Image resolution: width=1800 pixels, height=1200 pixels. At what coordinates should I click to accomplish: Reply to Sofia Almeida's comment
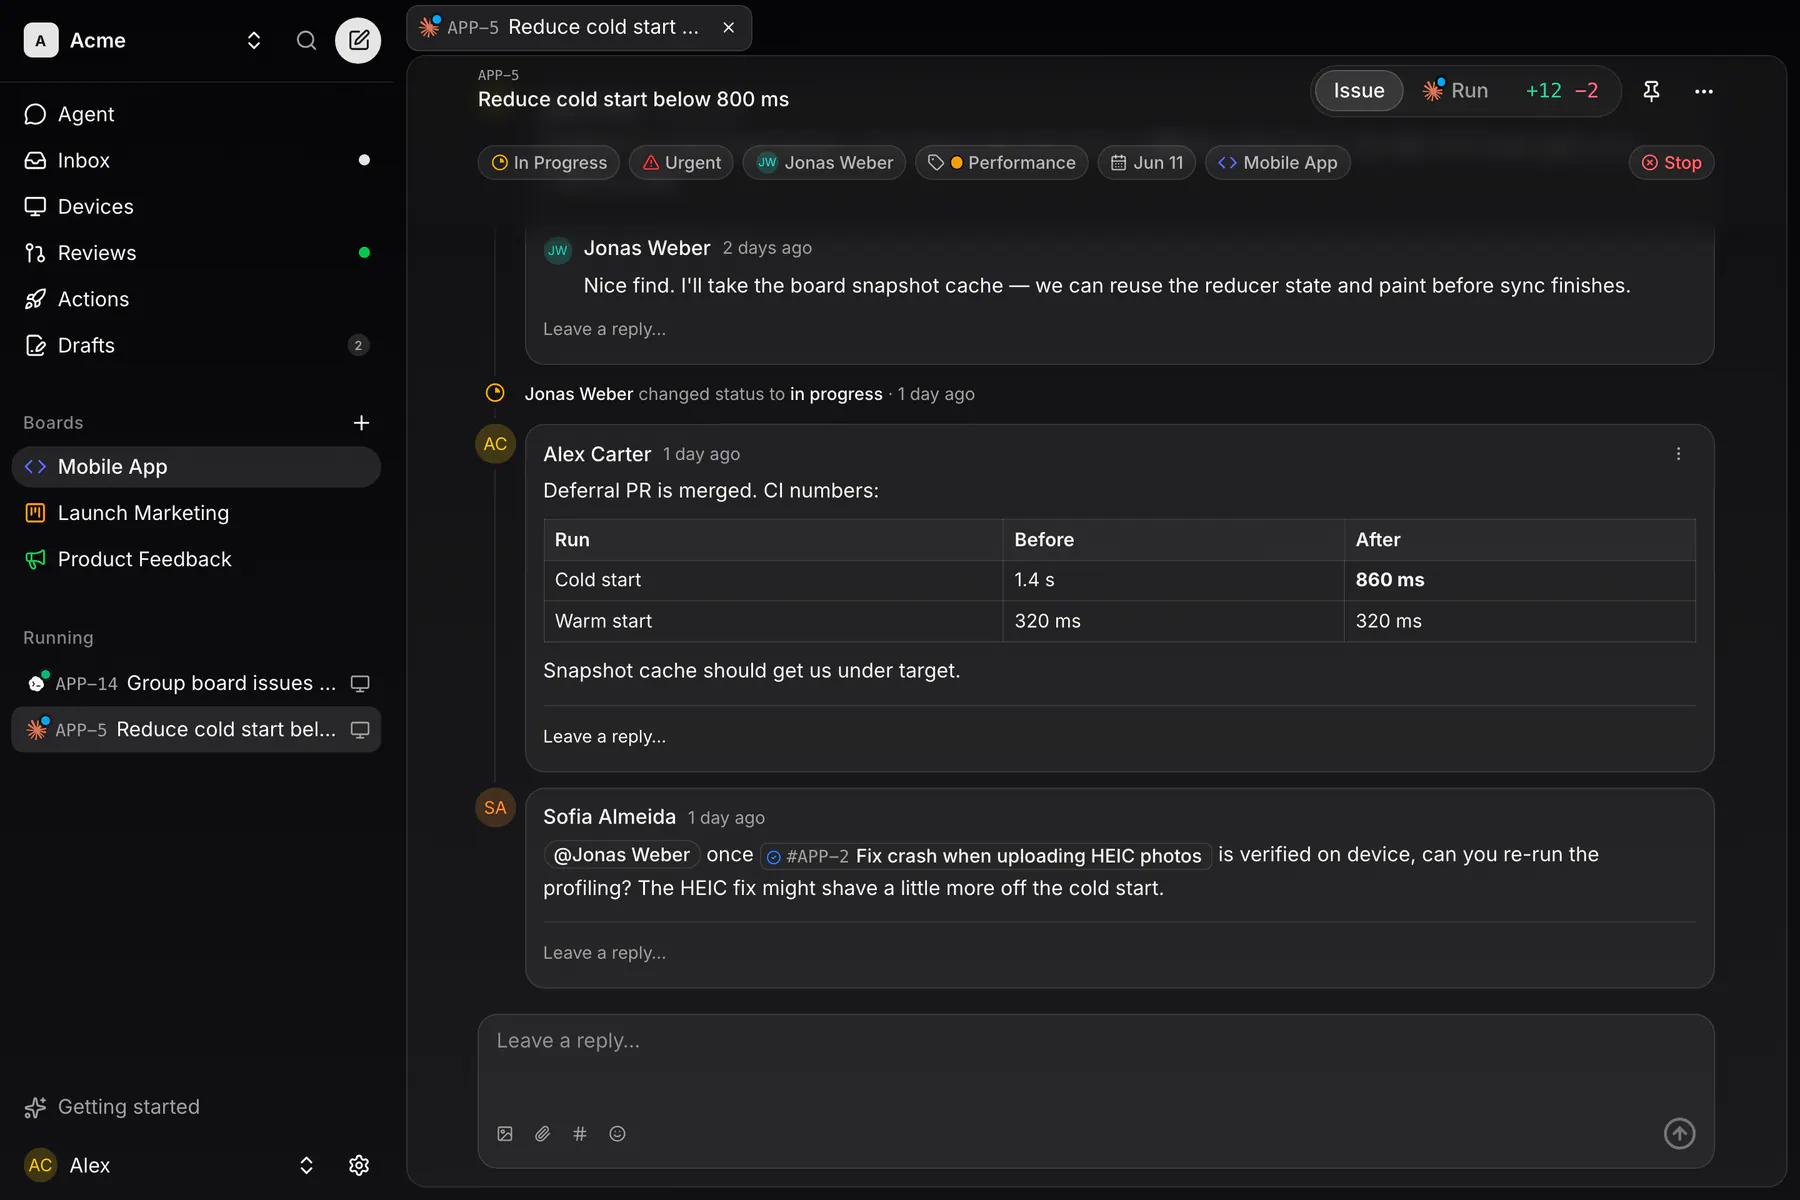tap(604, 953)
